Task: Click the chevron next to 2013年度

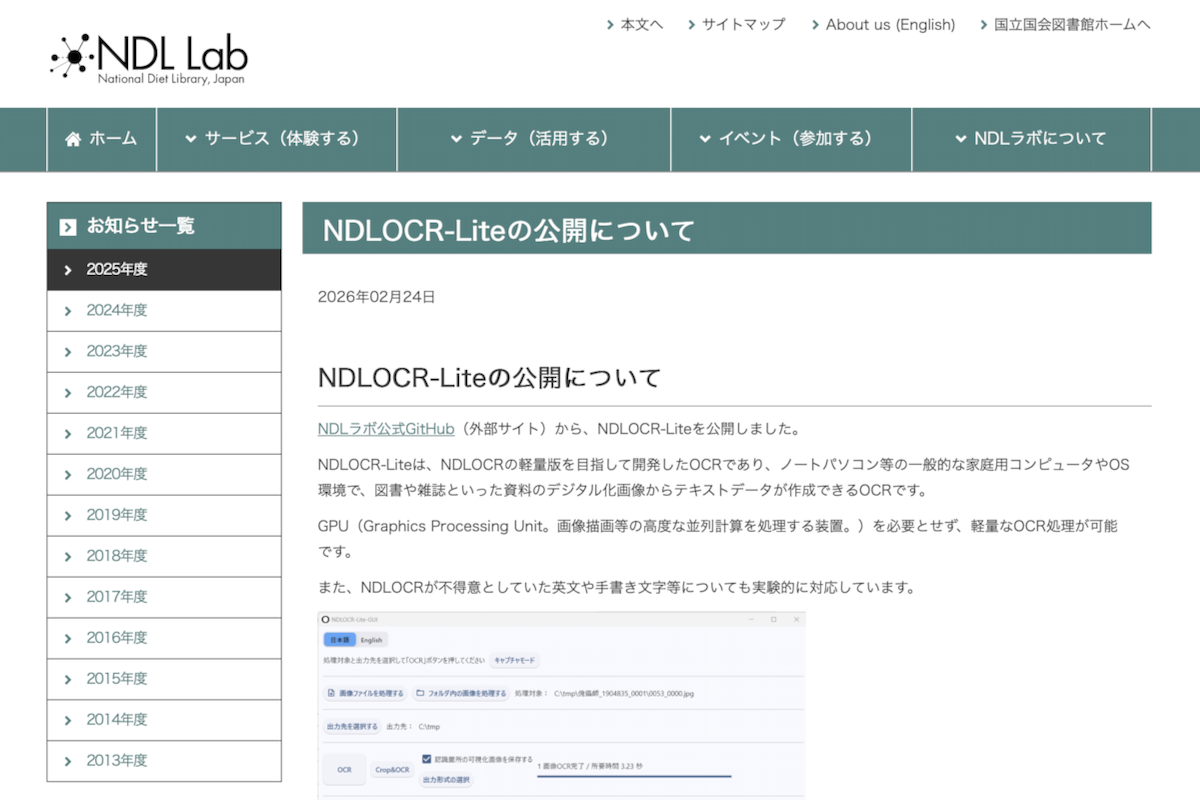Action: 68,762
